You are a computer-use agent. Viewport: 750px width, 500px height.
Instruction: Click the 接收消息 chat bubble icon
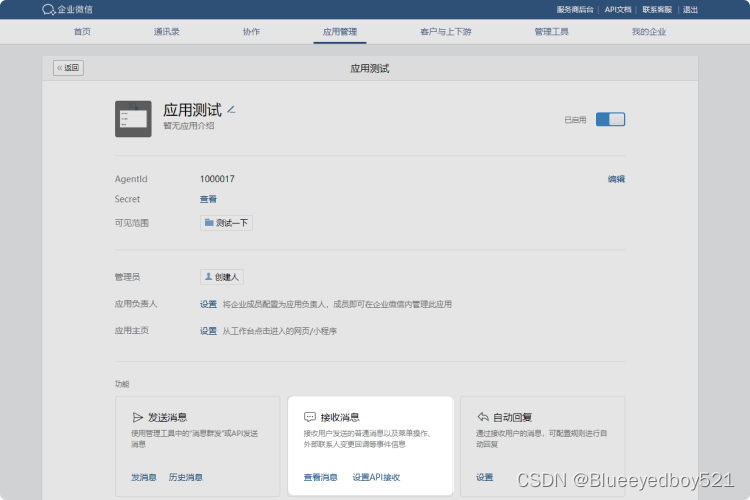tap(310, 417)
